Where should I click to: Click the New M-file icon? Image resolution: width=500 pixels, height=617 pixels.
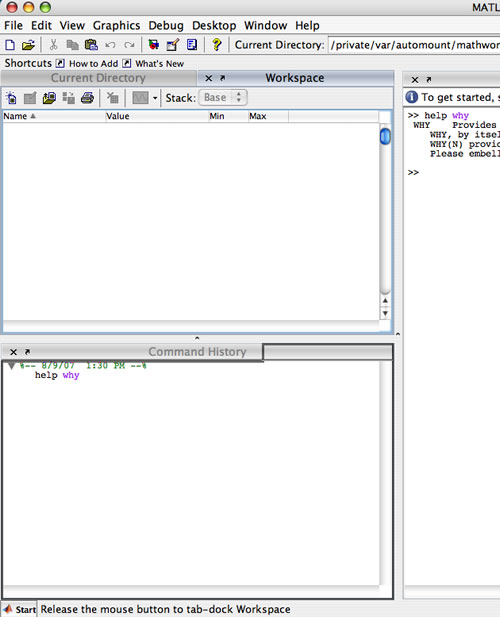[x=10, y=45]
